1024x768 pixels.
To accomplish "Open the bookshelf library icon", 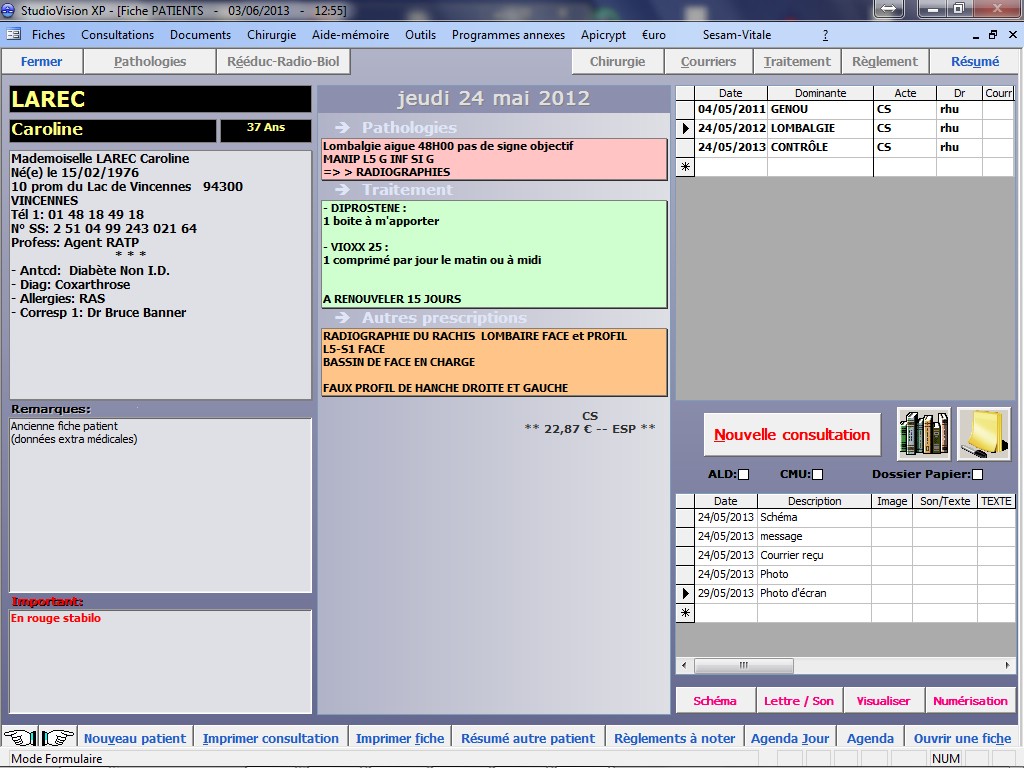I will point(923,434).
